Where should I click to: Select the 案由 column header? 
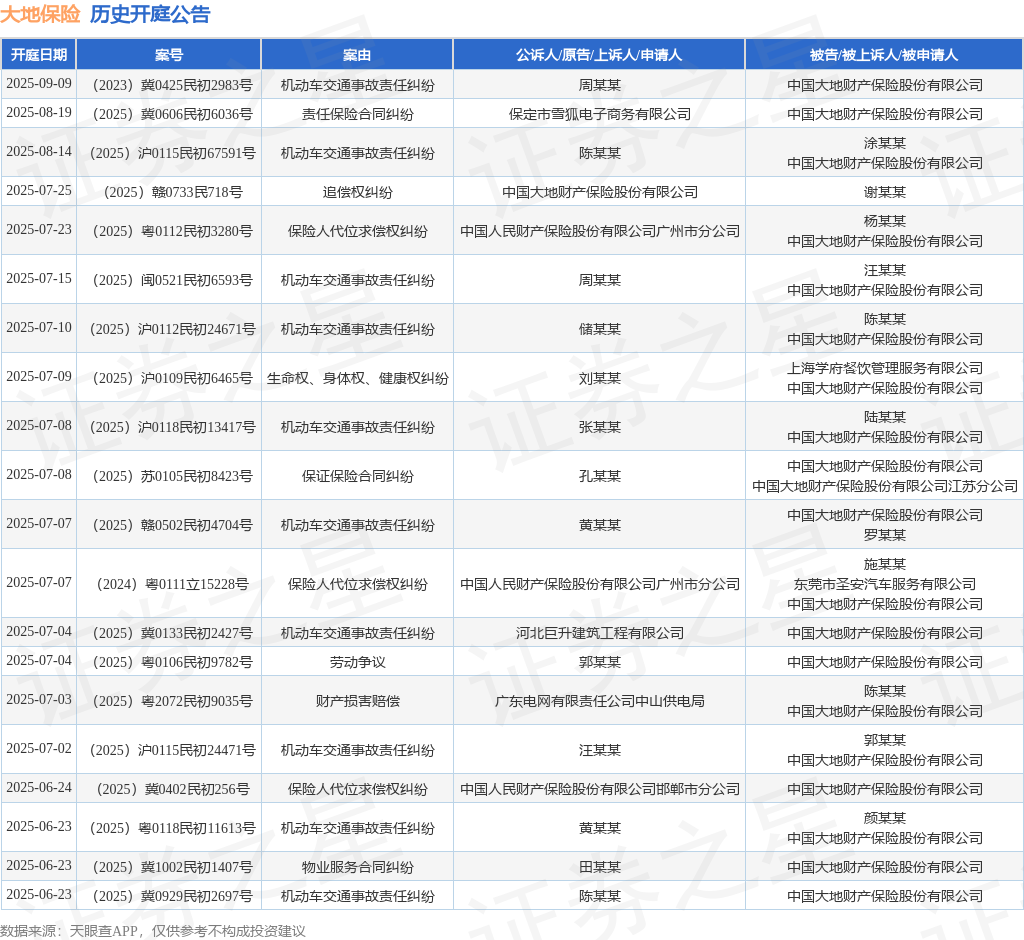coord(357,55)
